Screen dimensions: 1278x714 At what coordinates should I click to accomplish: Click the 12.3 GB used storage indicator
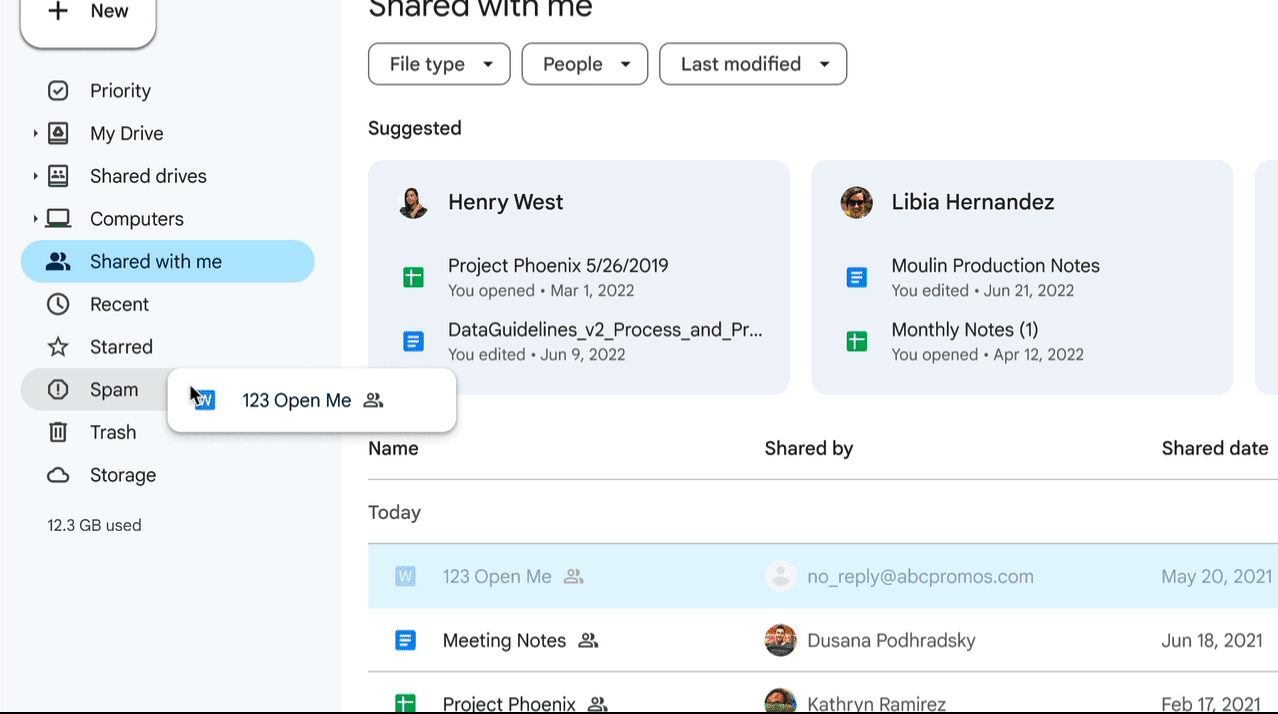pyautogui.click(x=94, y=524)
